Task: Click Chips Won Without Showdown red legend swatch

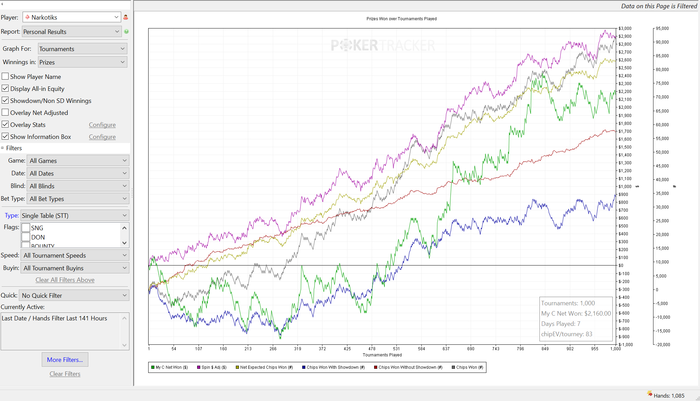Action: [x=375, y=367]
